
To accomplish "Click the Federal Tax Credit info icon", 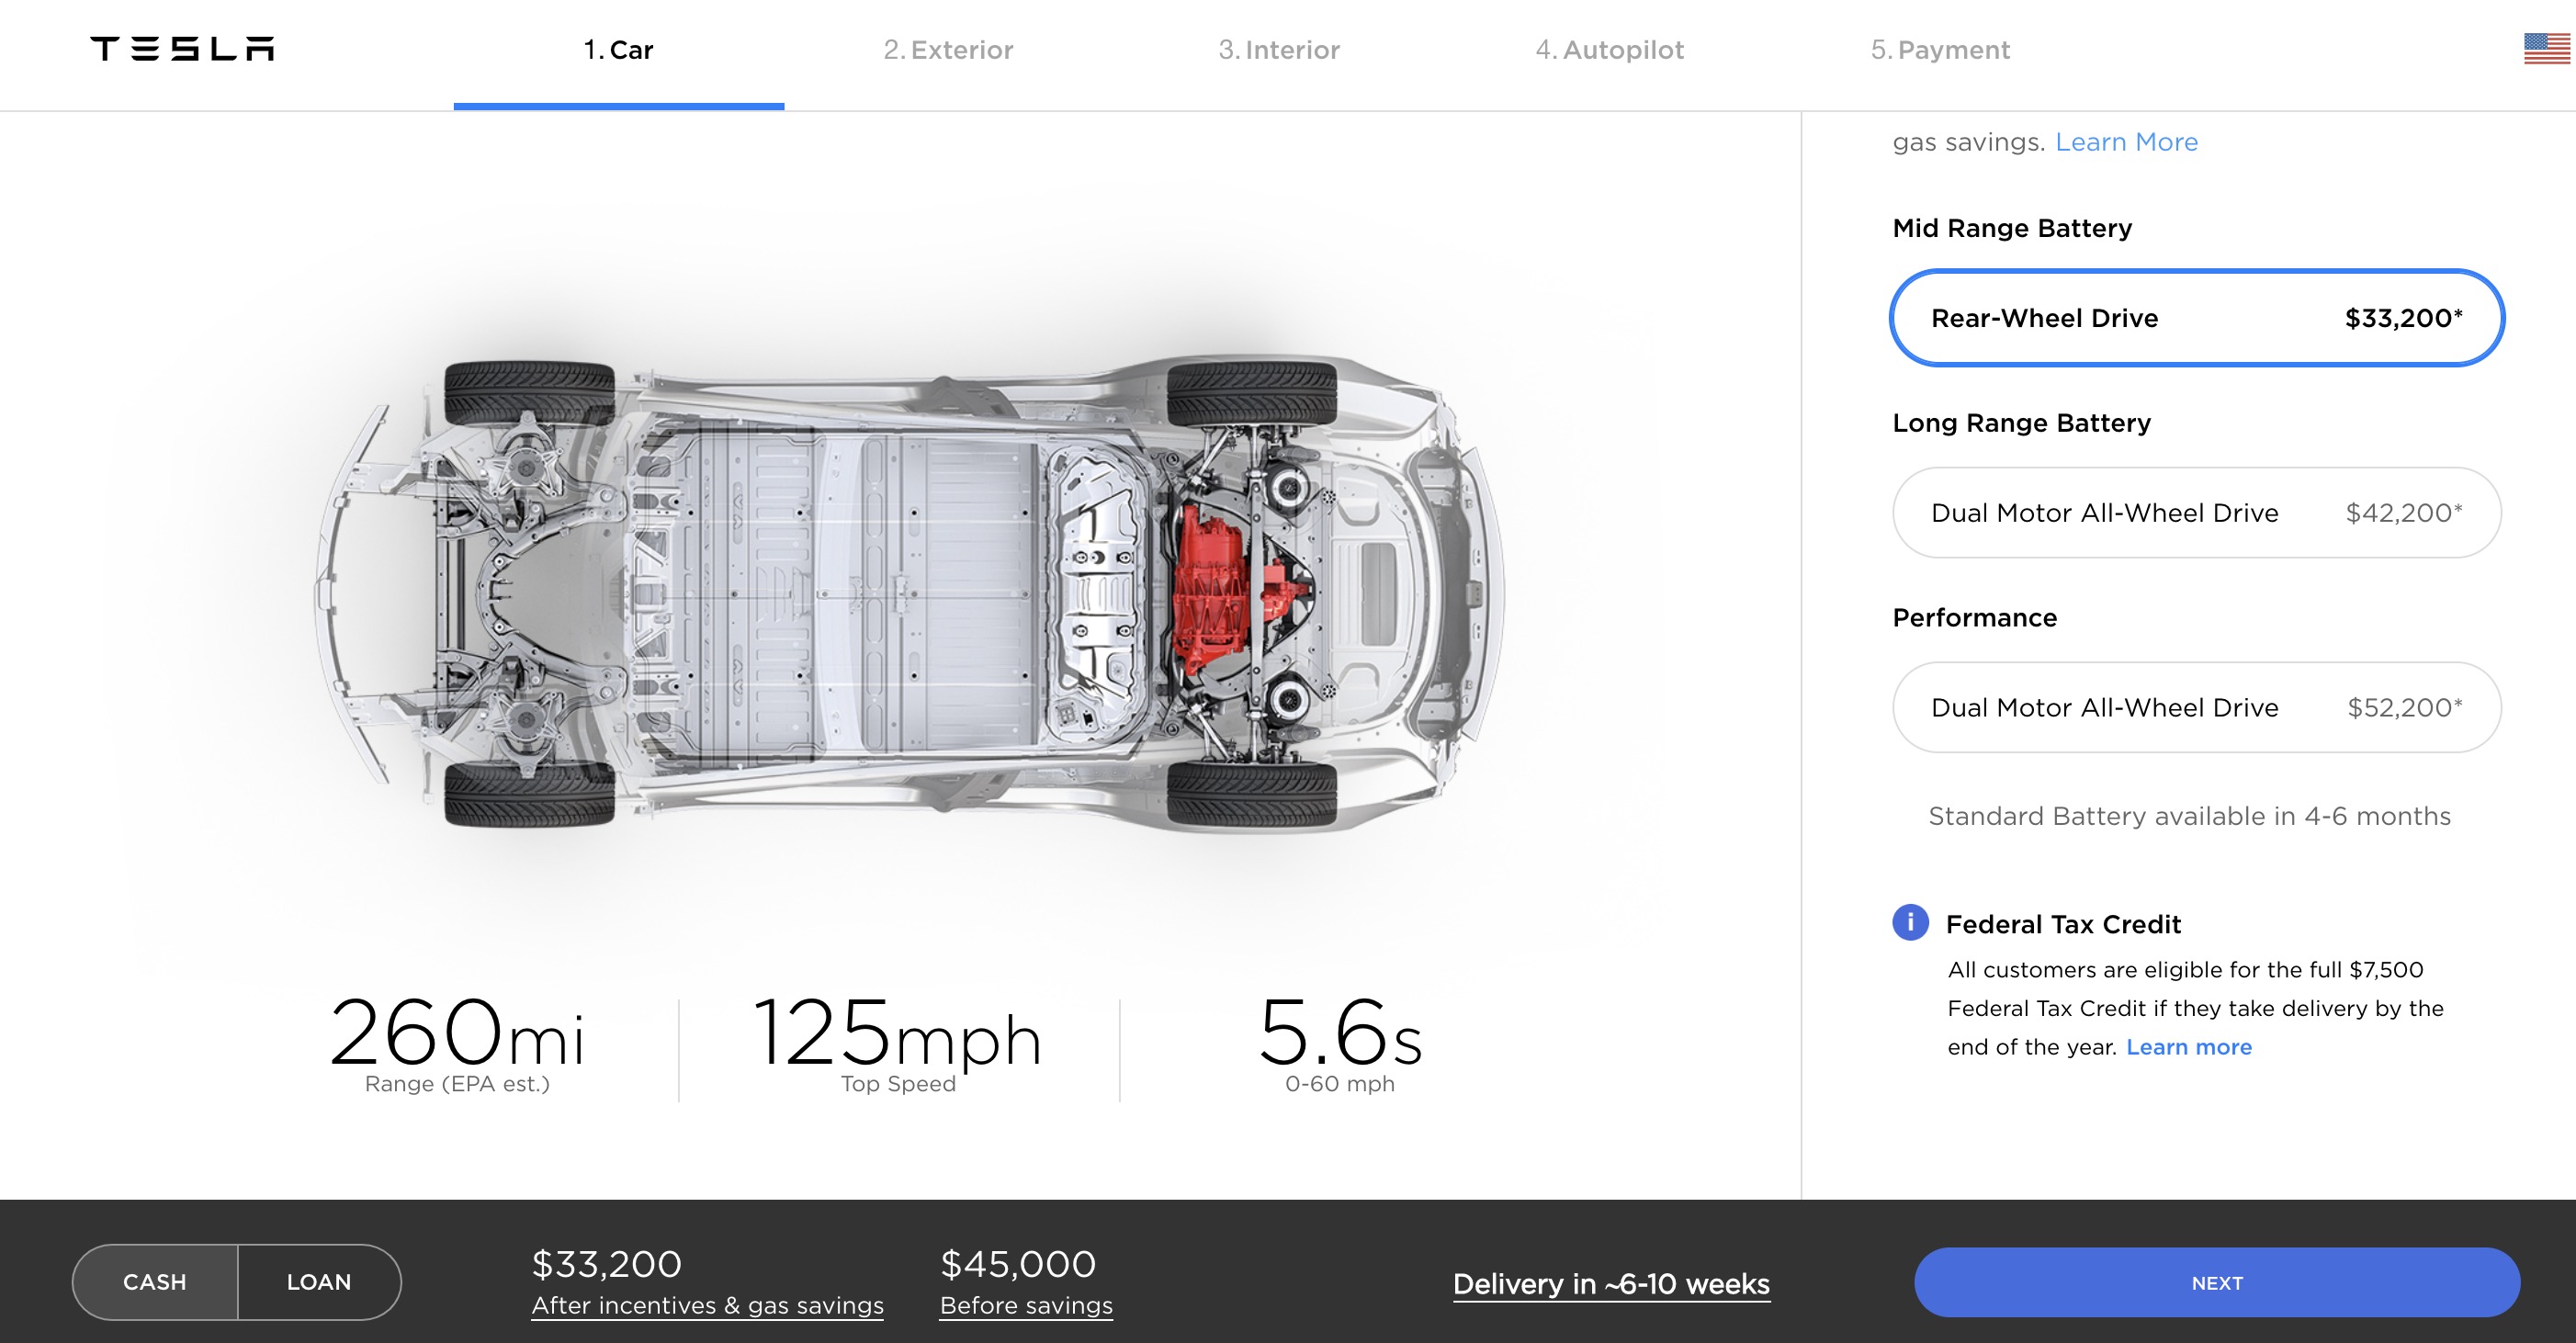I will tap(1910, 923).
